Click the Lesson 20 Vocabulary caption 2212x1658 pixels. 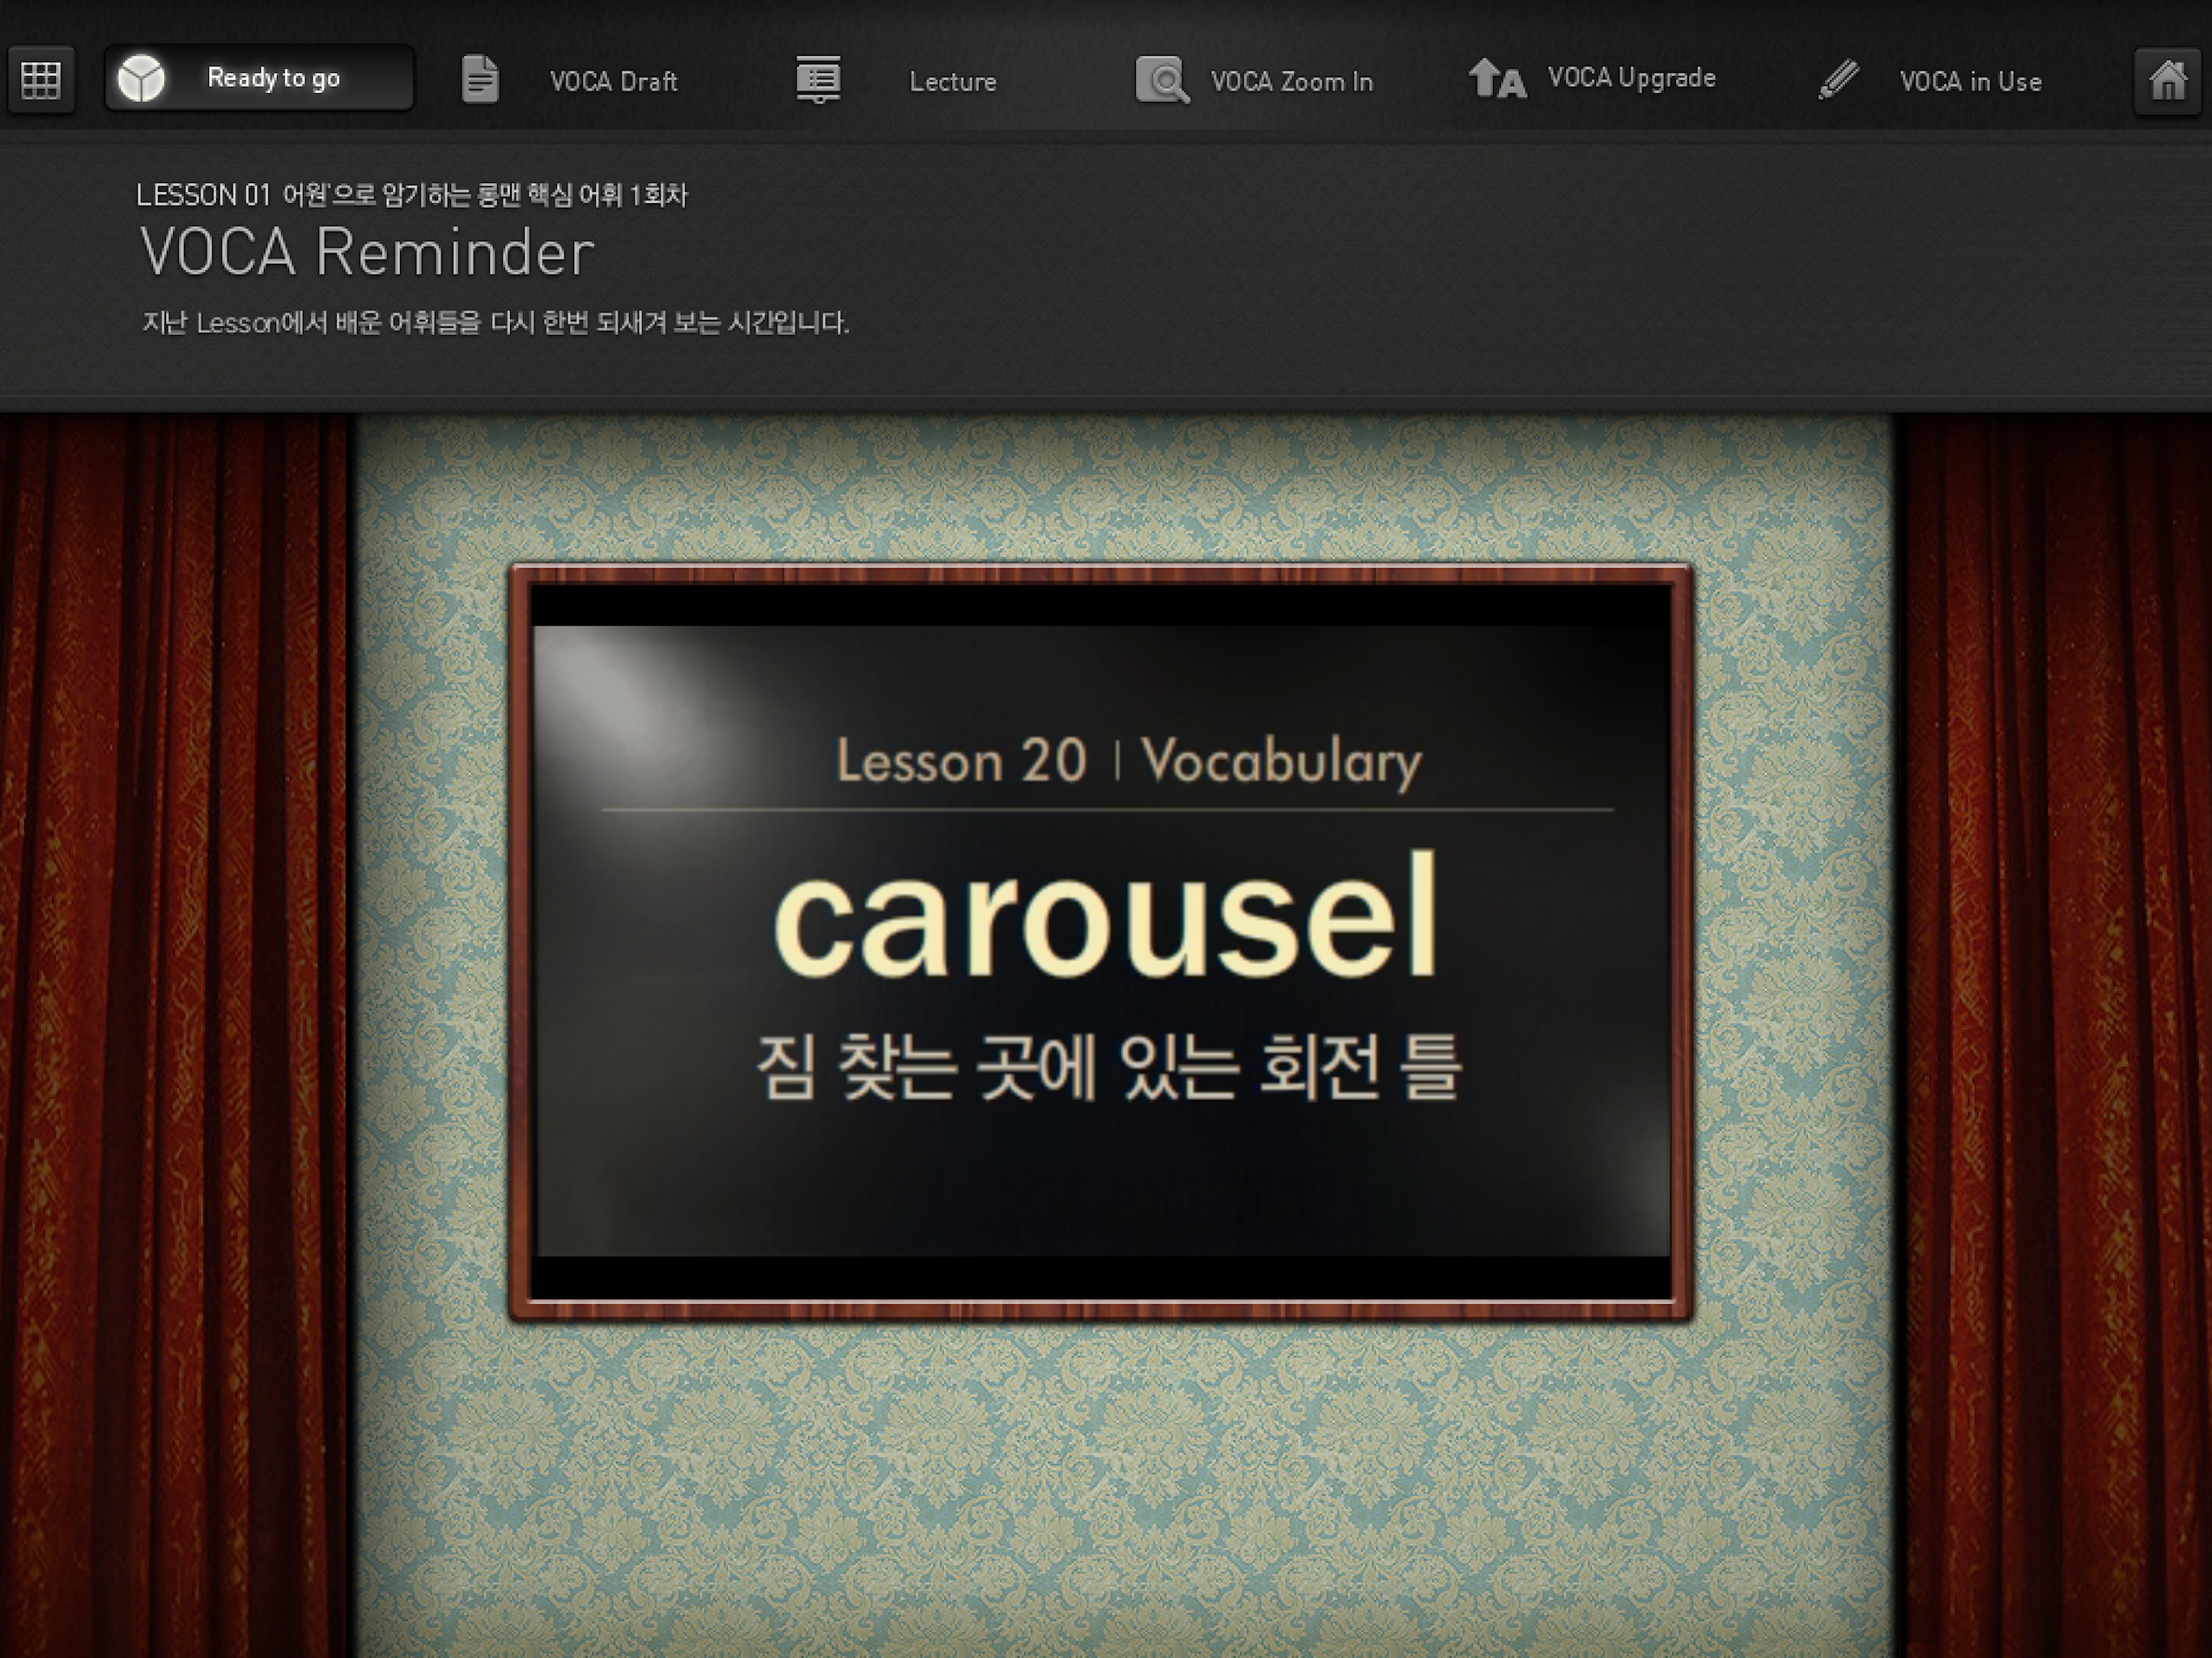tap(1128, 761)
